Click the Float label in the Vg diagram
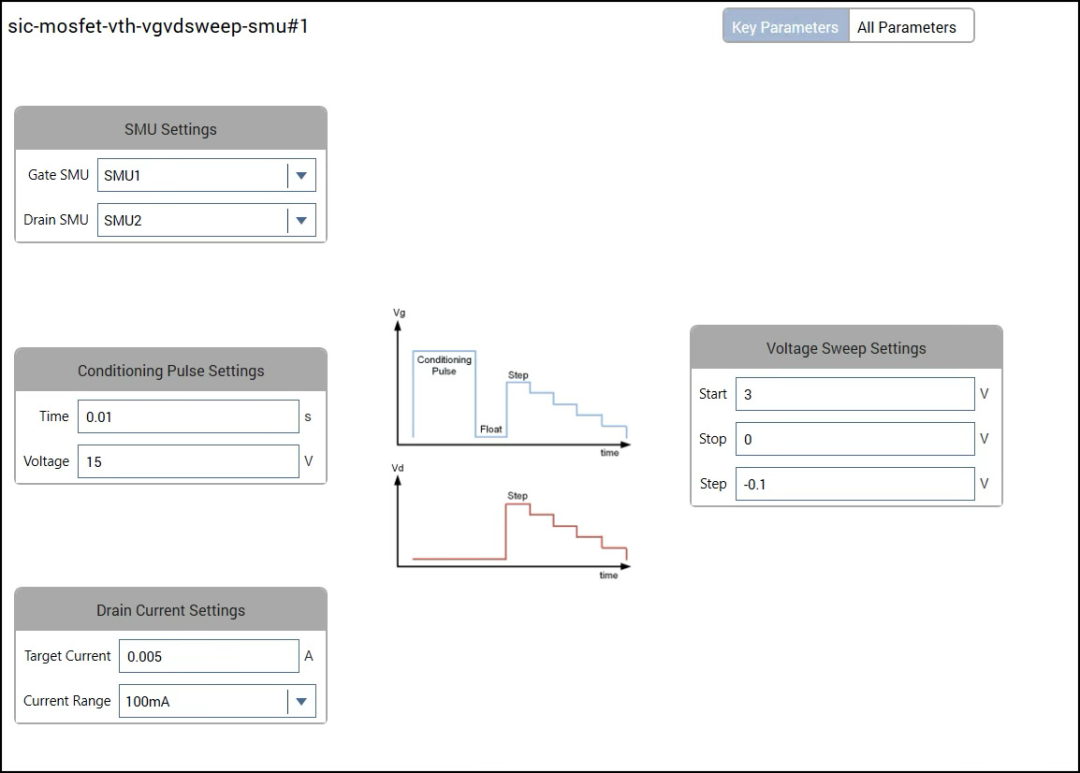The width and height of the screenshot is (1080, 773). (491, 430)
